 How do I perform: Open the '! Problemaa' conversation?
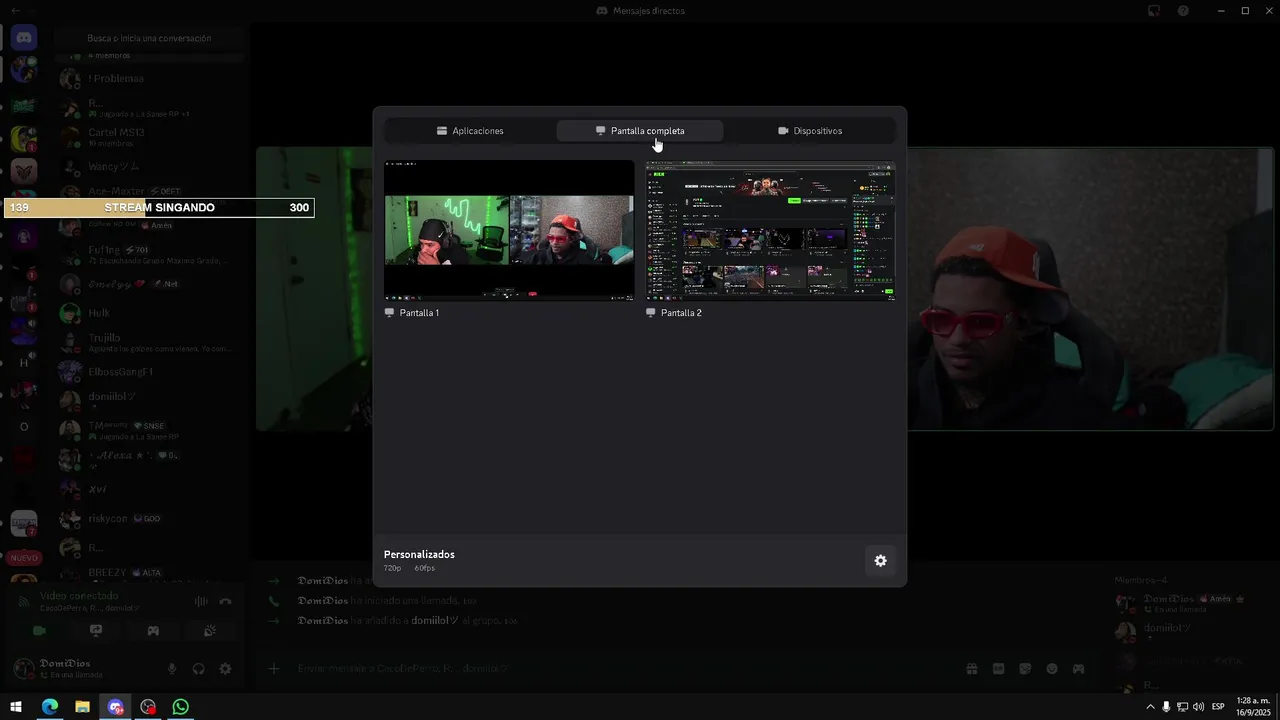pos(150,78)
